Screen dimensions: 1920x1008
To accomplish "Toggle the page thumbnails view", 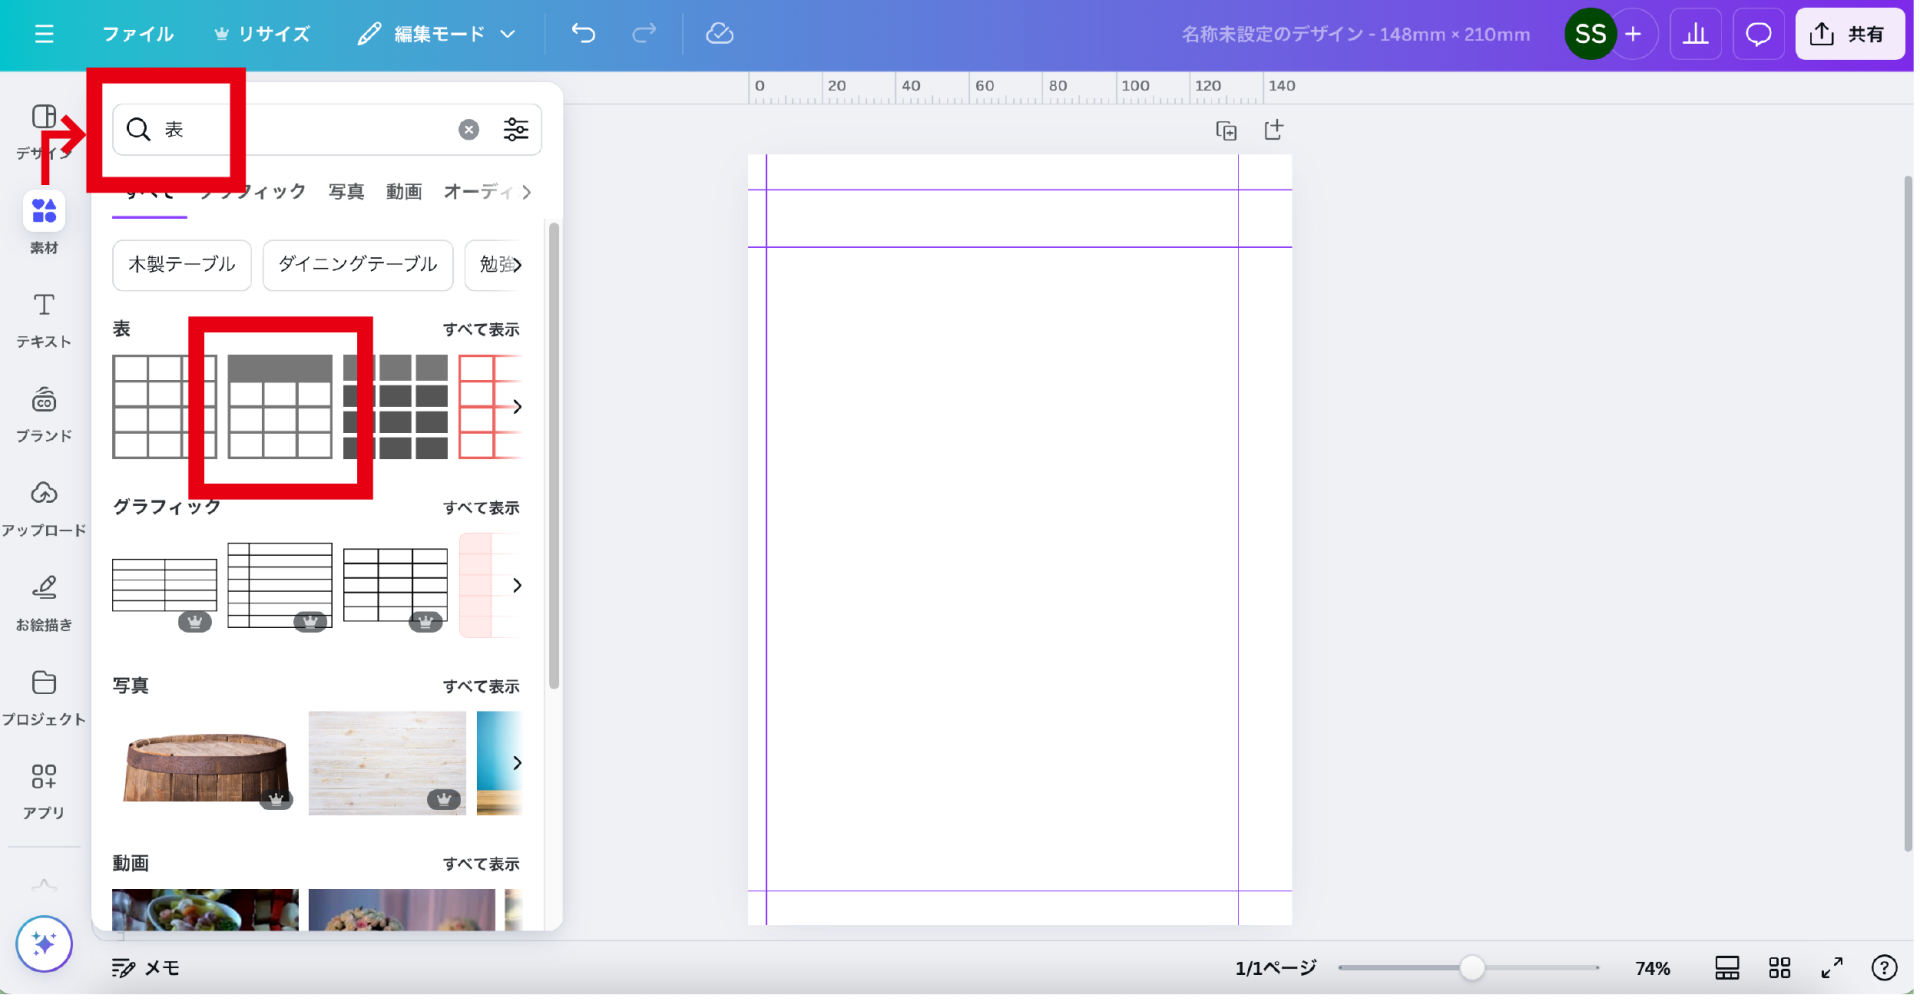I will (x=1727, y=968).
